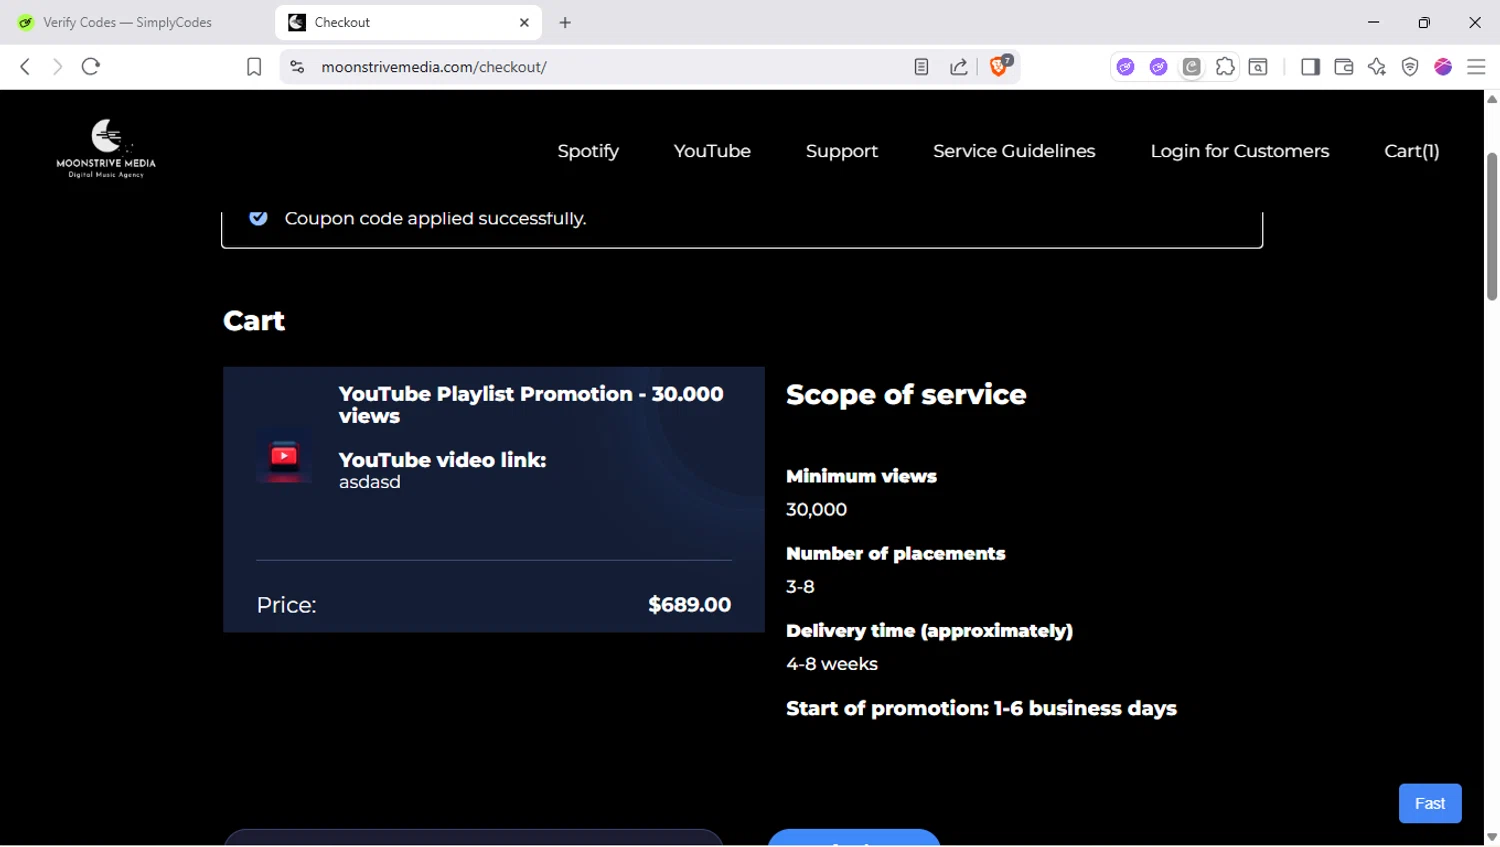The width and height of the screenshot is (1500, 847).
Task: Click 'Start of promotion: 1-6 business days'
Action: [981, 709]
